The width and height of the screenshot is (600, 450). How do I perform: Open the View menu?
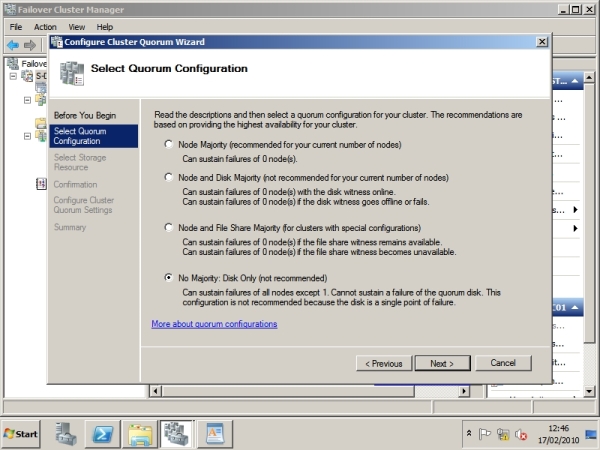point(77,27)
